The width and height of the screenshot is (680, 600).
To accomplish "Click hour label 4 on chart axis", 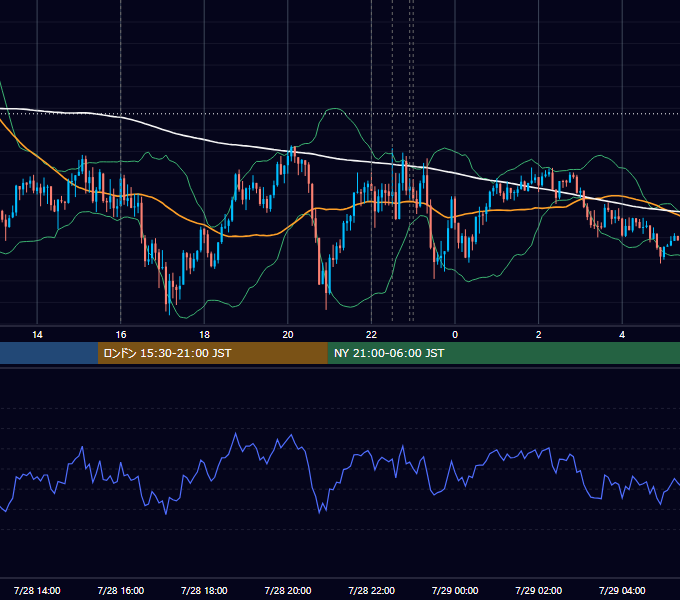I will (622, 335).
